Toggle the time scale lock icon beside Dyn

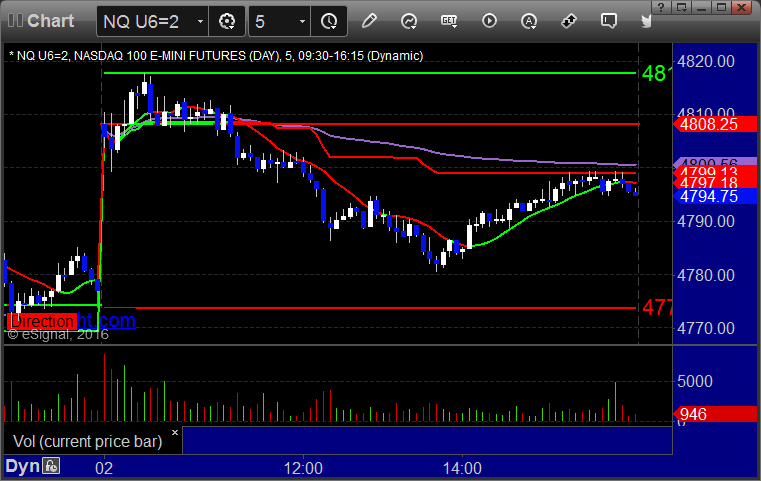[x=51, y=466]
